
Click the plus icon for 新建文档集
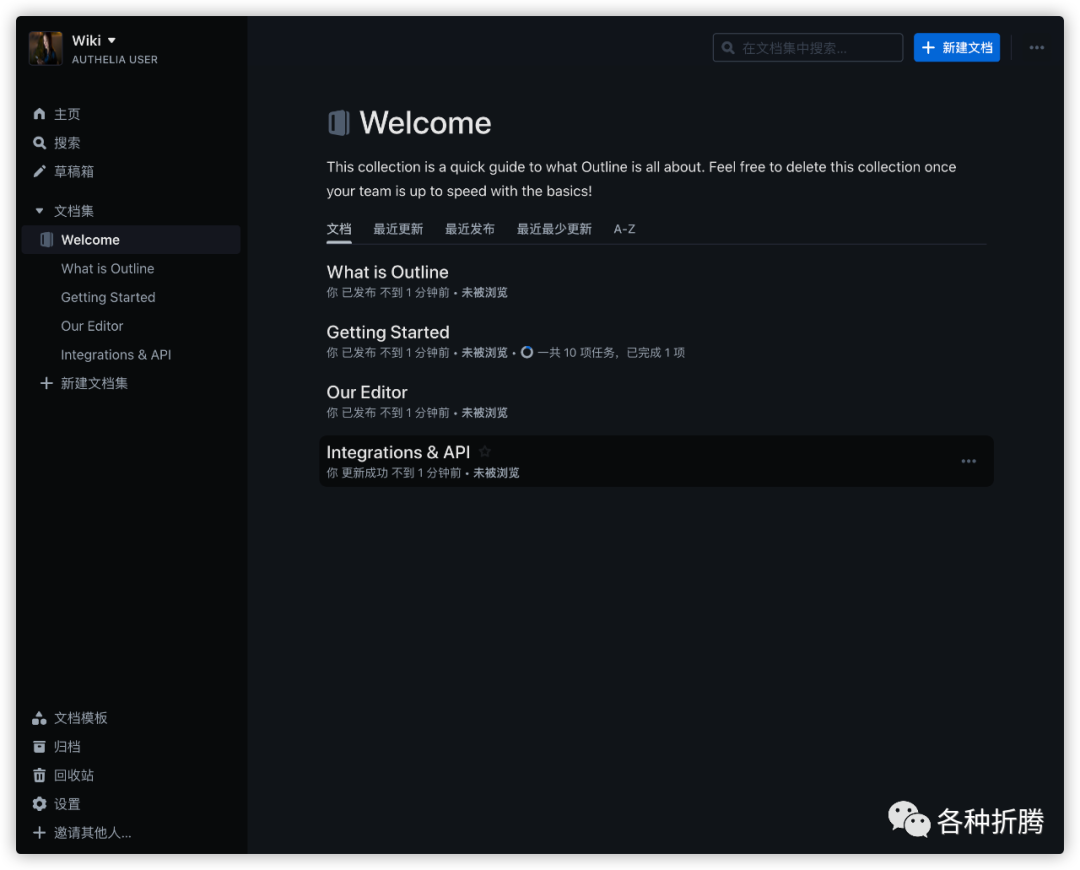(46, 383)
